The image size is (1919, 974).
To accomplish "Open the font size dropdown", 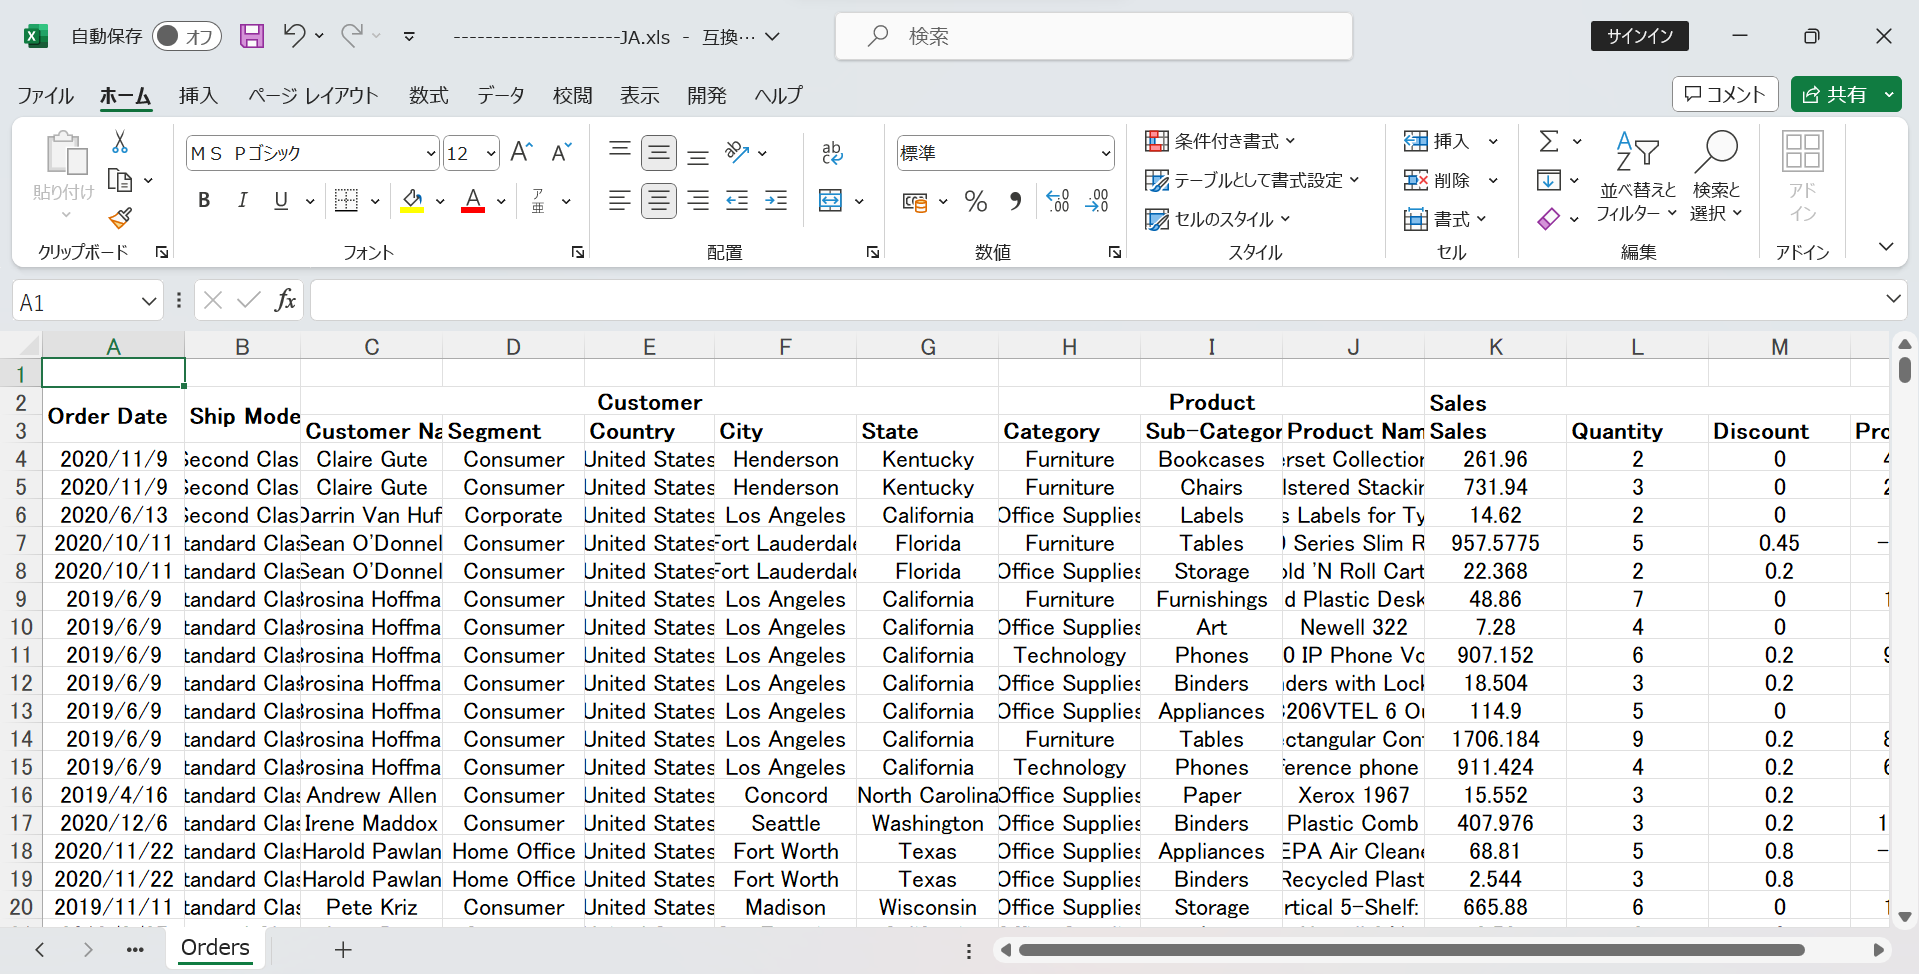I will tap(491, 153).
